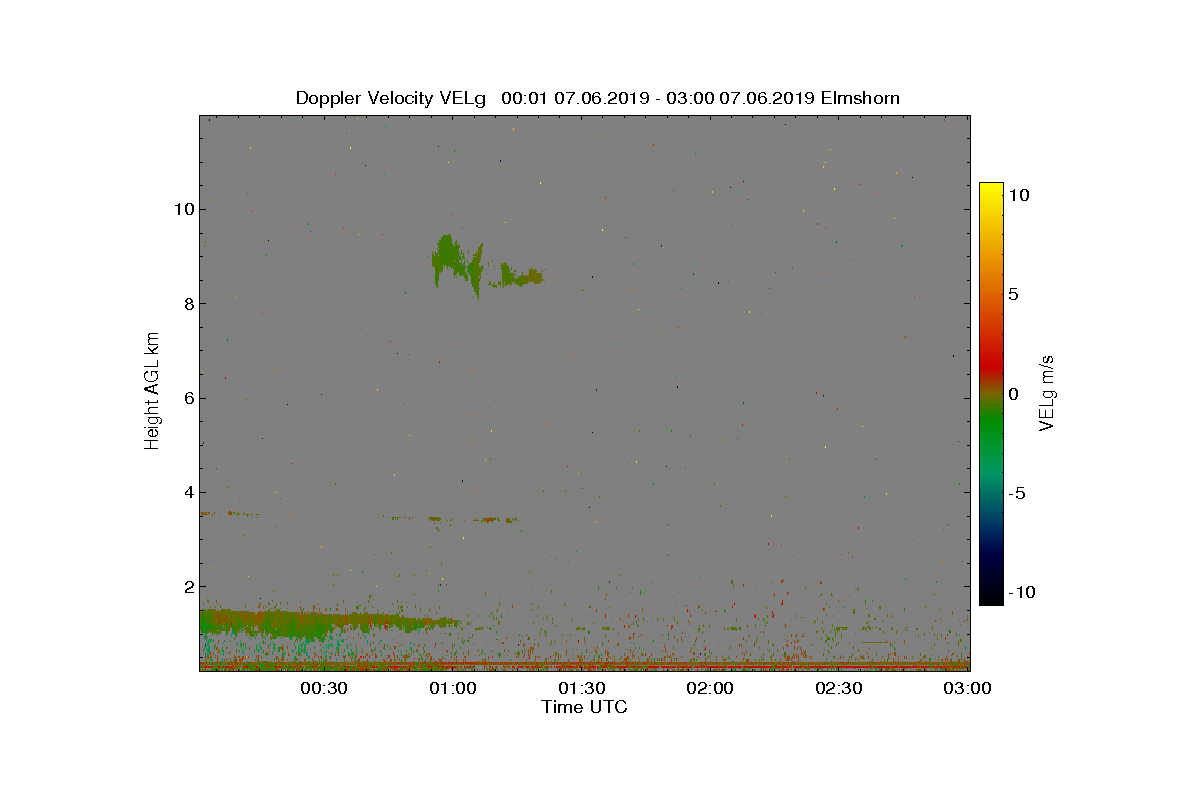Click the colorbar tick label 0
This screenshot has height=800, width=1200.
point(1013,394)
